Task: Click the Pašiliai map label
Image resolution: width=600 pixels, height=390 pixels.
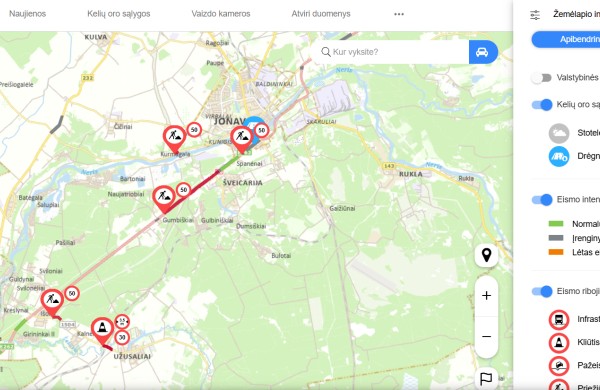Action: pos(65,243)
